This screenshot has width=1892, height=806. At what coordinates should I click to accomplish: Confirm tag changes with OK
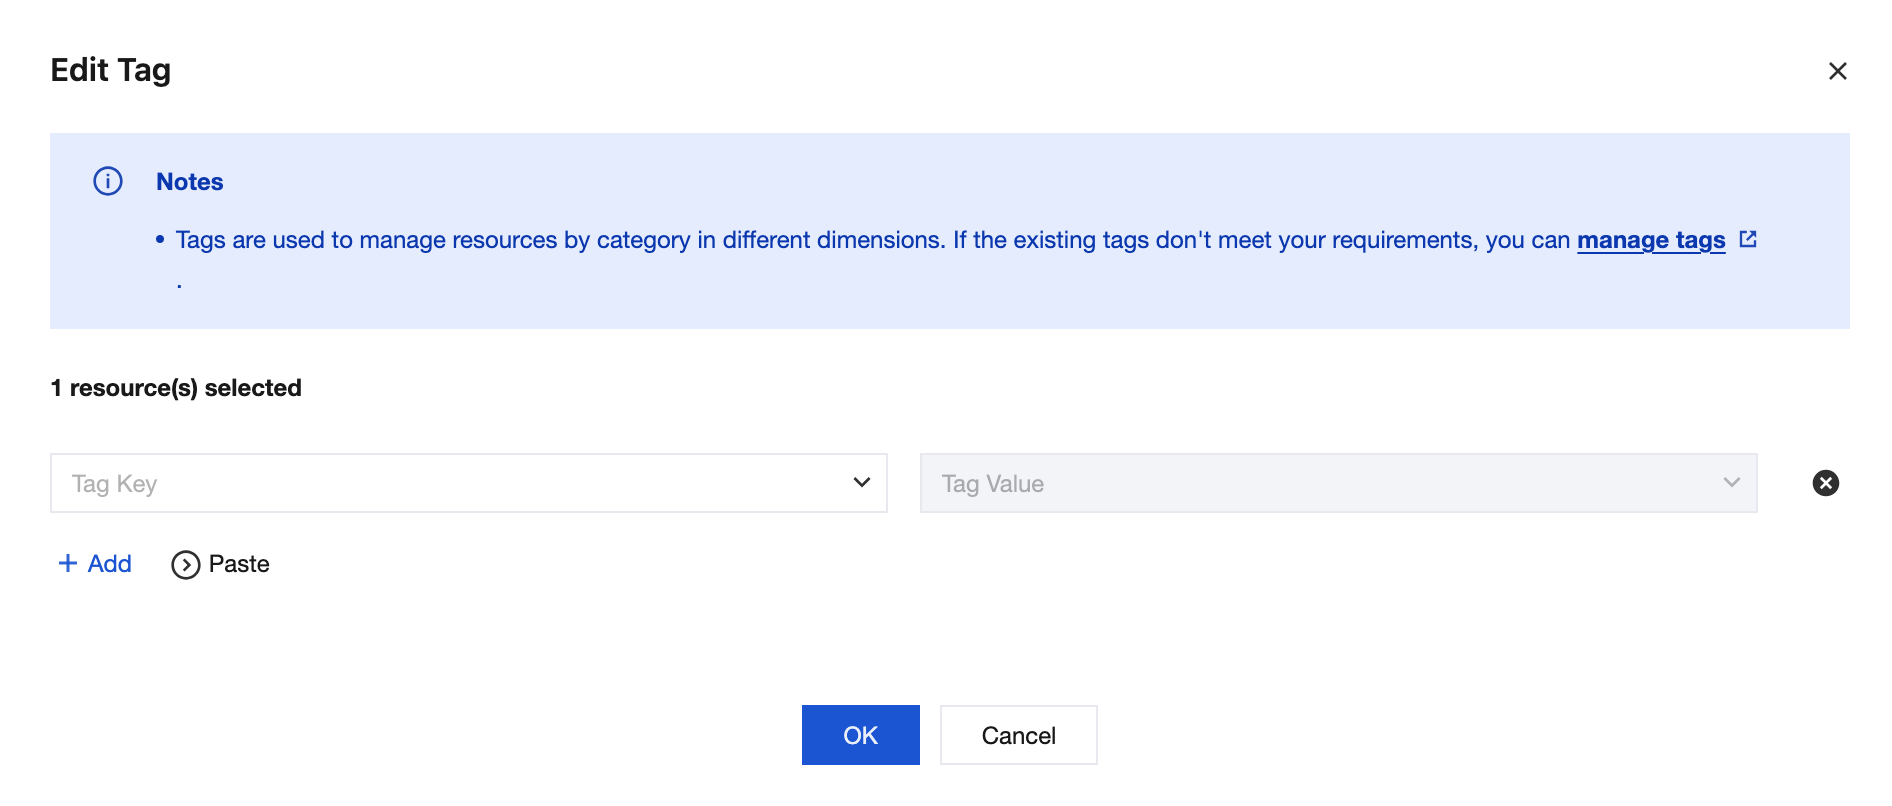(x=860, y=735)
